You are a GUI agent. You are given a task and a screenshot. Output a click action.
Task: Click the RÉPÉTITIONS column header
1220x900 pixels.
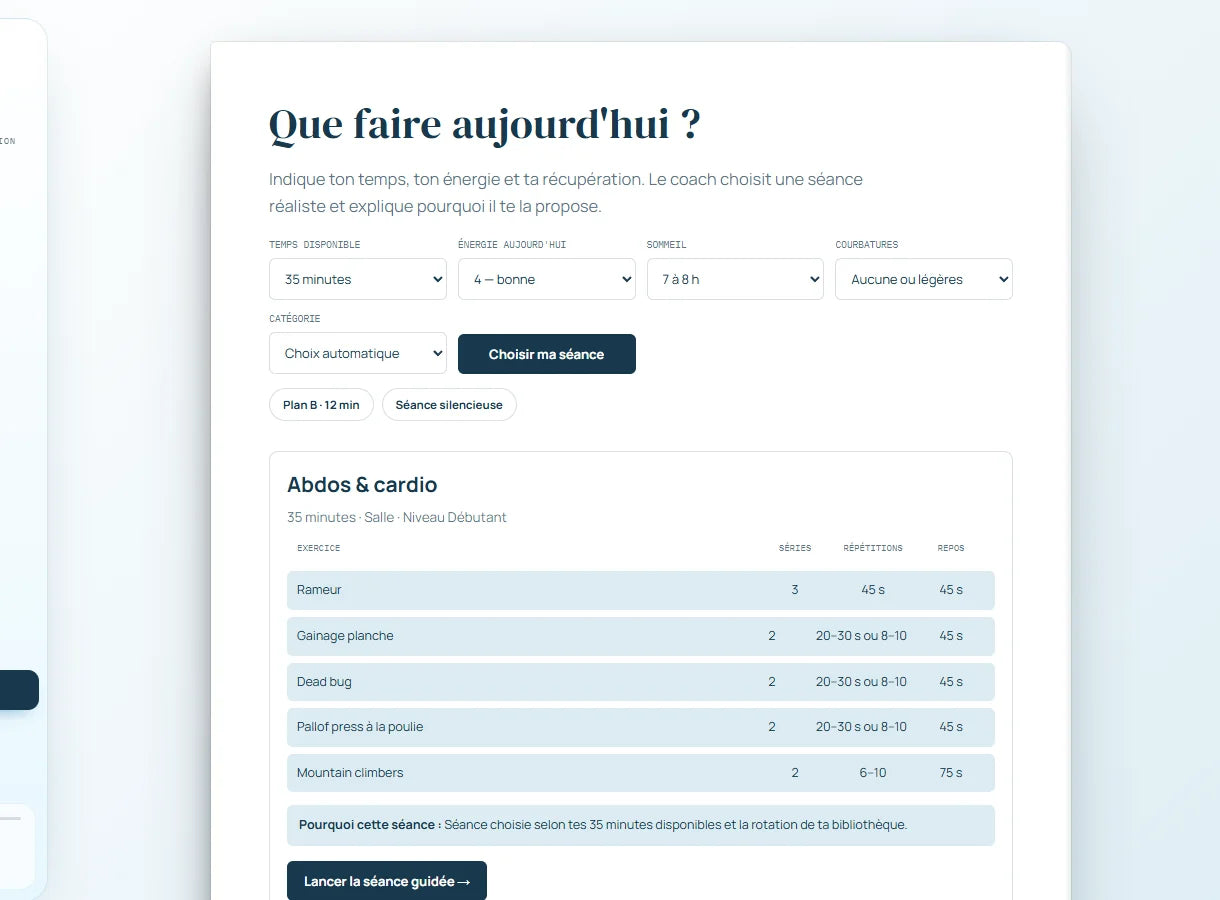point(873,548)
